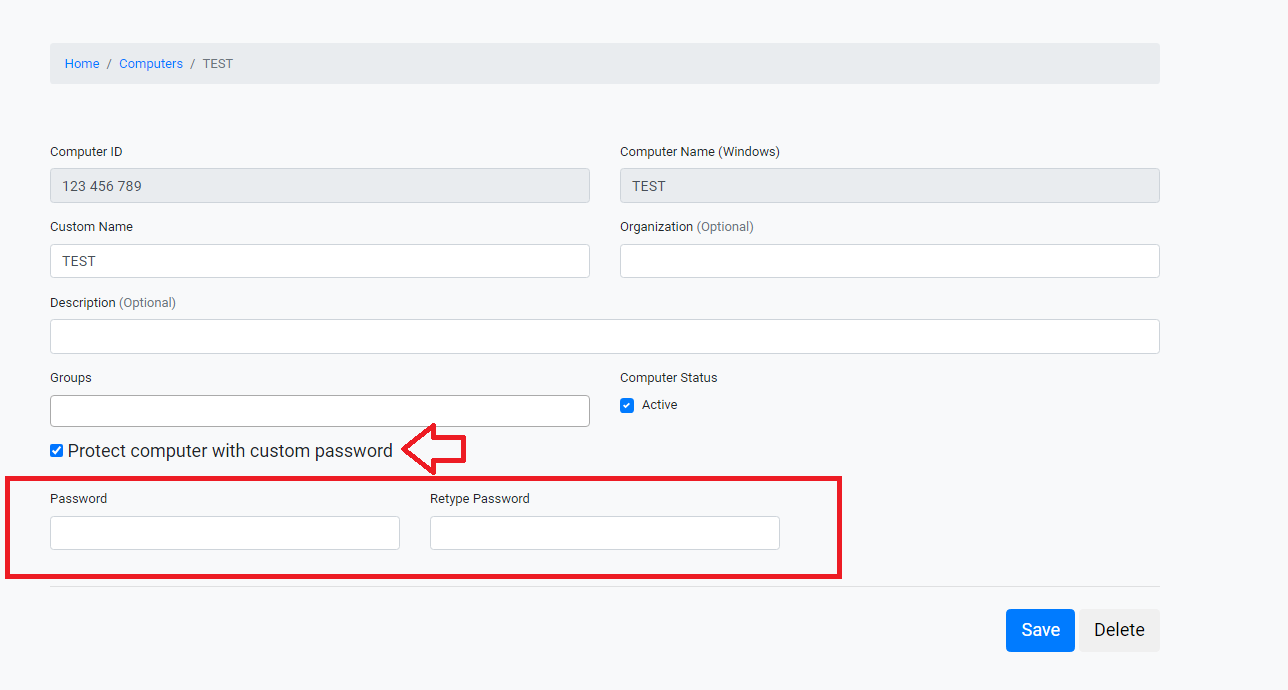The height and width of the screenshot is (690, 1288).
Task: Open the Computers breadcrumb link
Action: tap(151, 63)
